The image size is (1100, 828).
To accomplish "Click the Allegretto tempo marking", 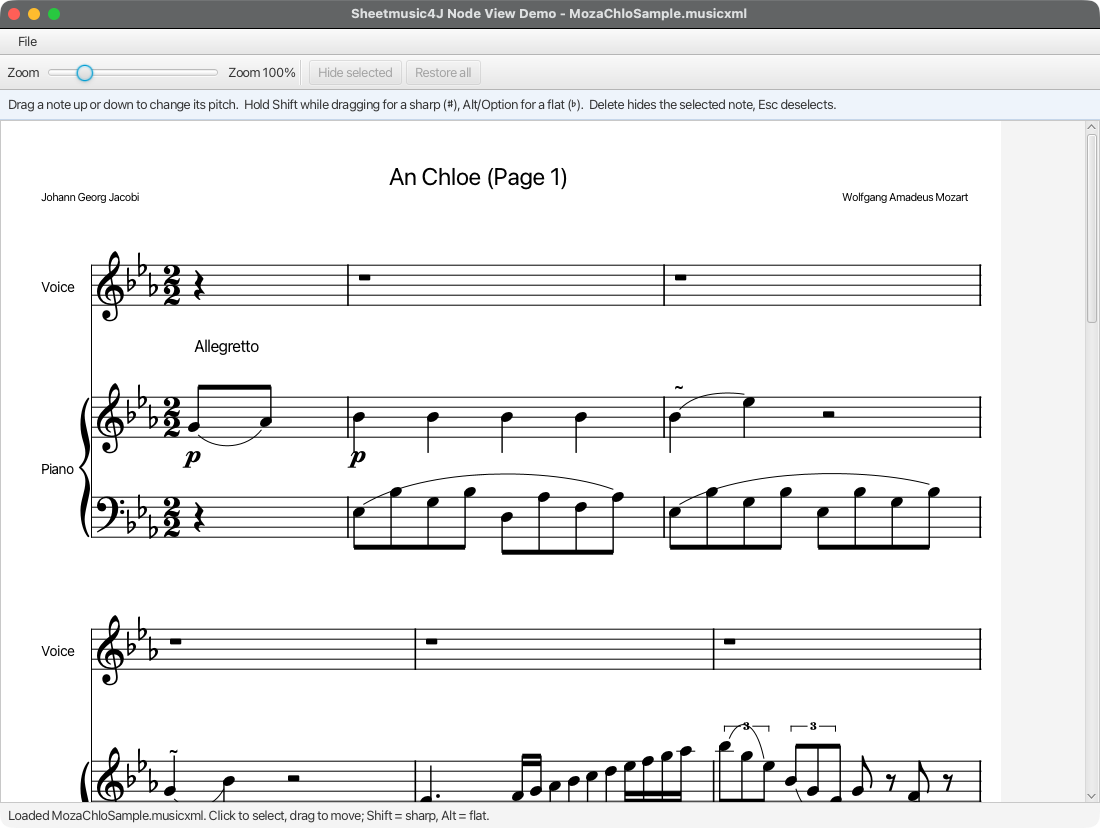I will click(226, 346).
